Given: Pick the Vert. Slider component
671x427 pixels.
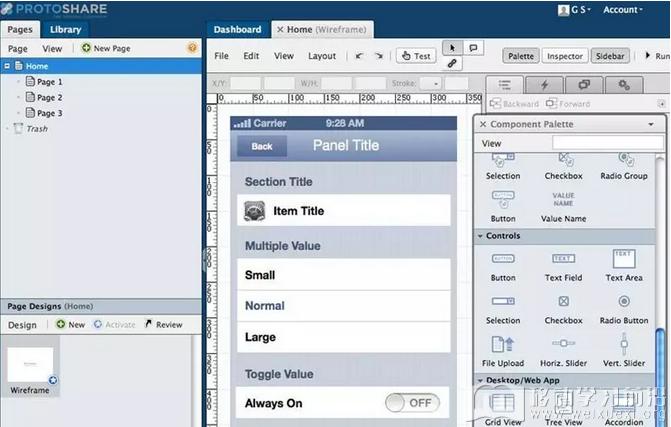Looking at the screenshot, I should click(624, 352).
